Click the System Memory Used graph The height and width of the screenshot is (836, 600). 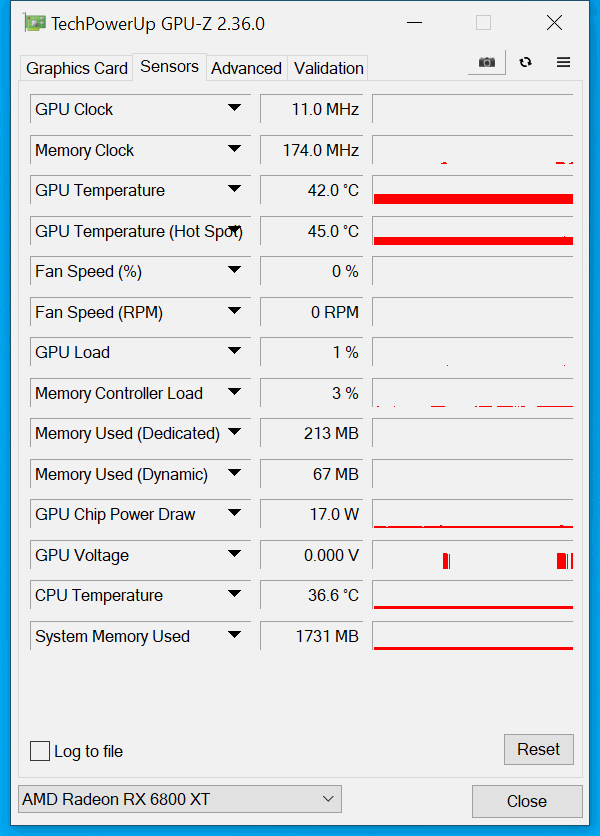(x=473, y=636)
